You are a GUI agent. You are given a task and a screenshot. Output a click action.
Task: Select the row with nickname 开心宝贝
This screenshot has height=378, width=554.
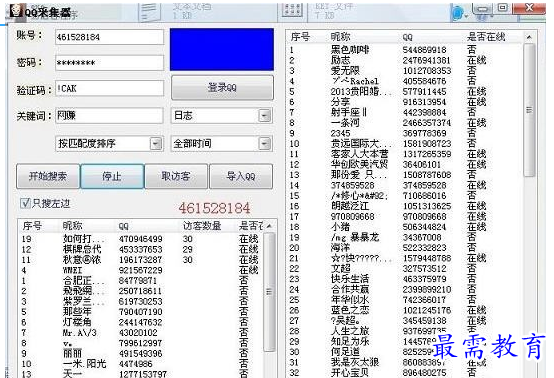click(x=405, y=372)
